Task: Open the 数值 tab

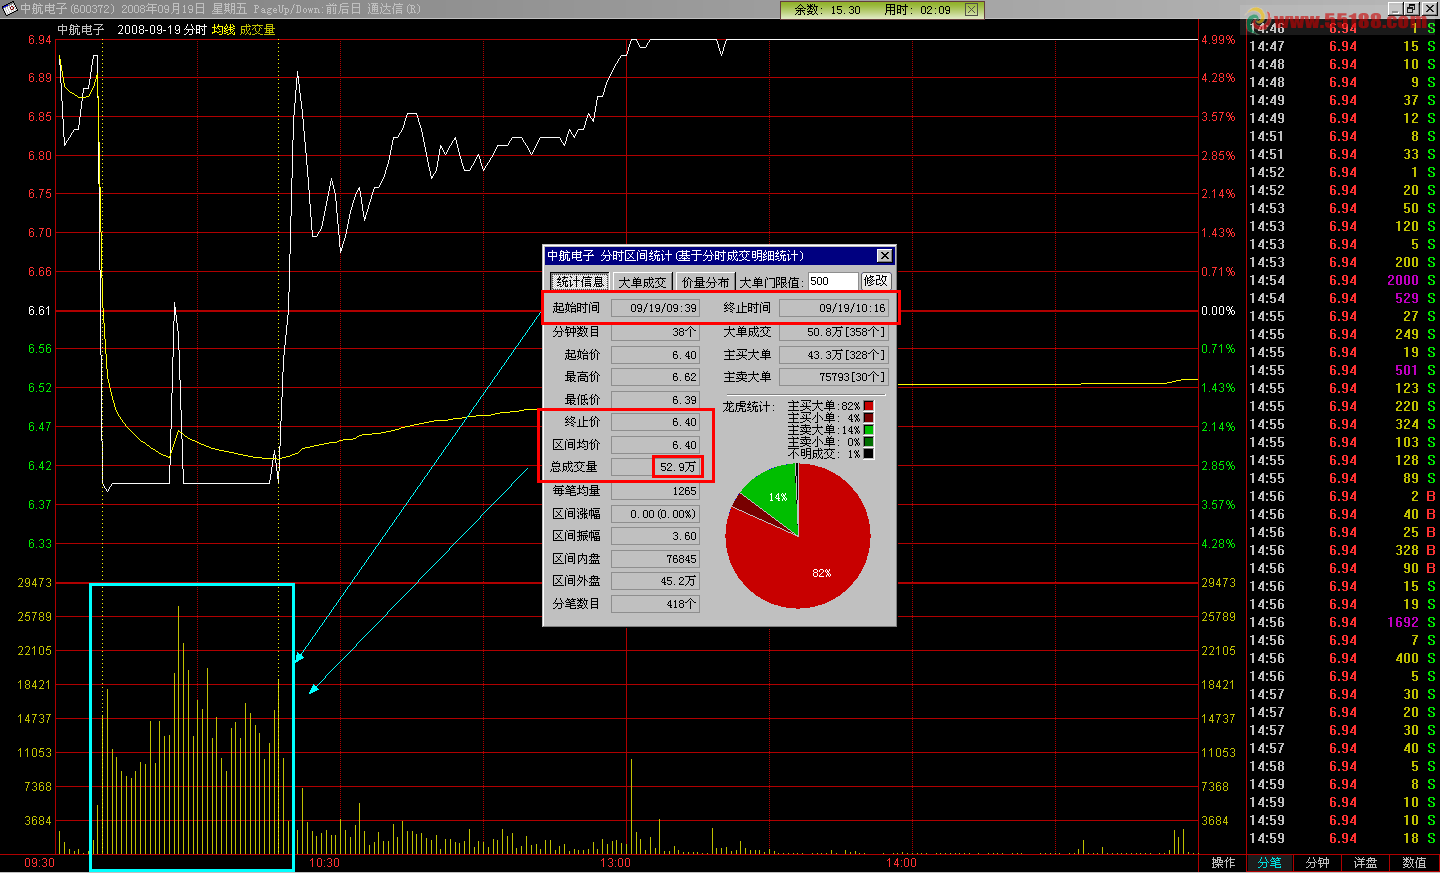Action: 1414,863
